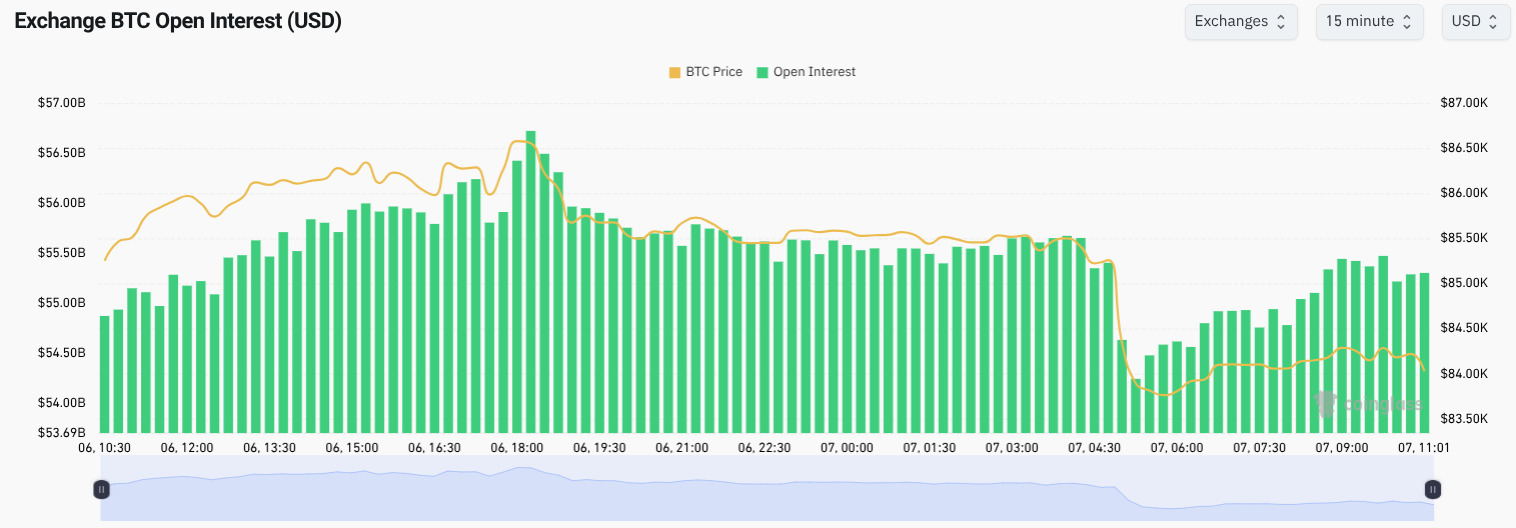Click the 07, 00:00 time axis label
The image size is (1516, 528).
click(x=847, y=449)
